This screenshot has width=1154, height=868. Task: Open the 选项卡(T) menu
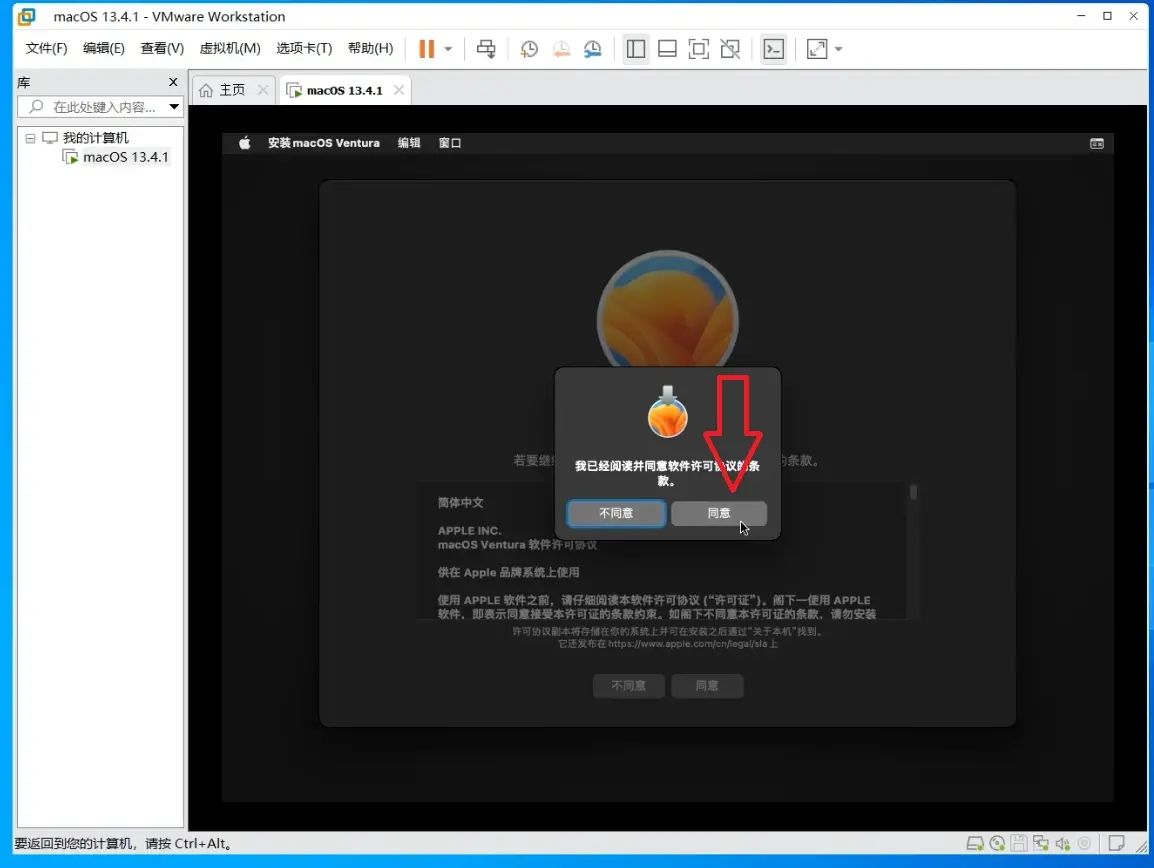pos(304,49)
